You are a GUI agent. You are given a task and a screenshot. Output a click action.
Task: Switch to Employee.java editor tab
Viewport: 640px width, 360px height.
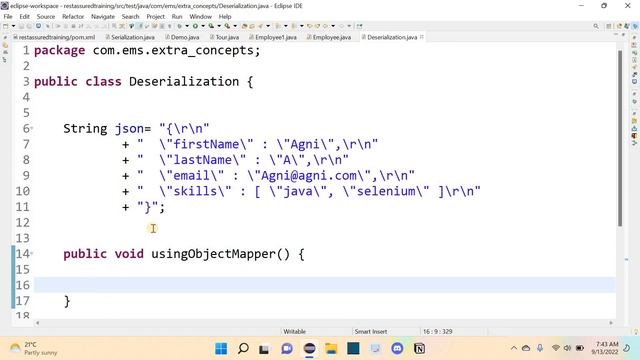329,37
